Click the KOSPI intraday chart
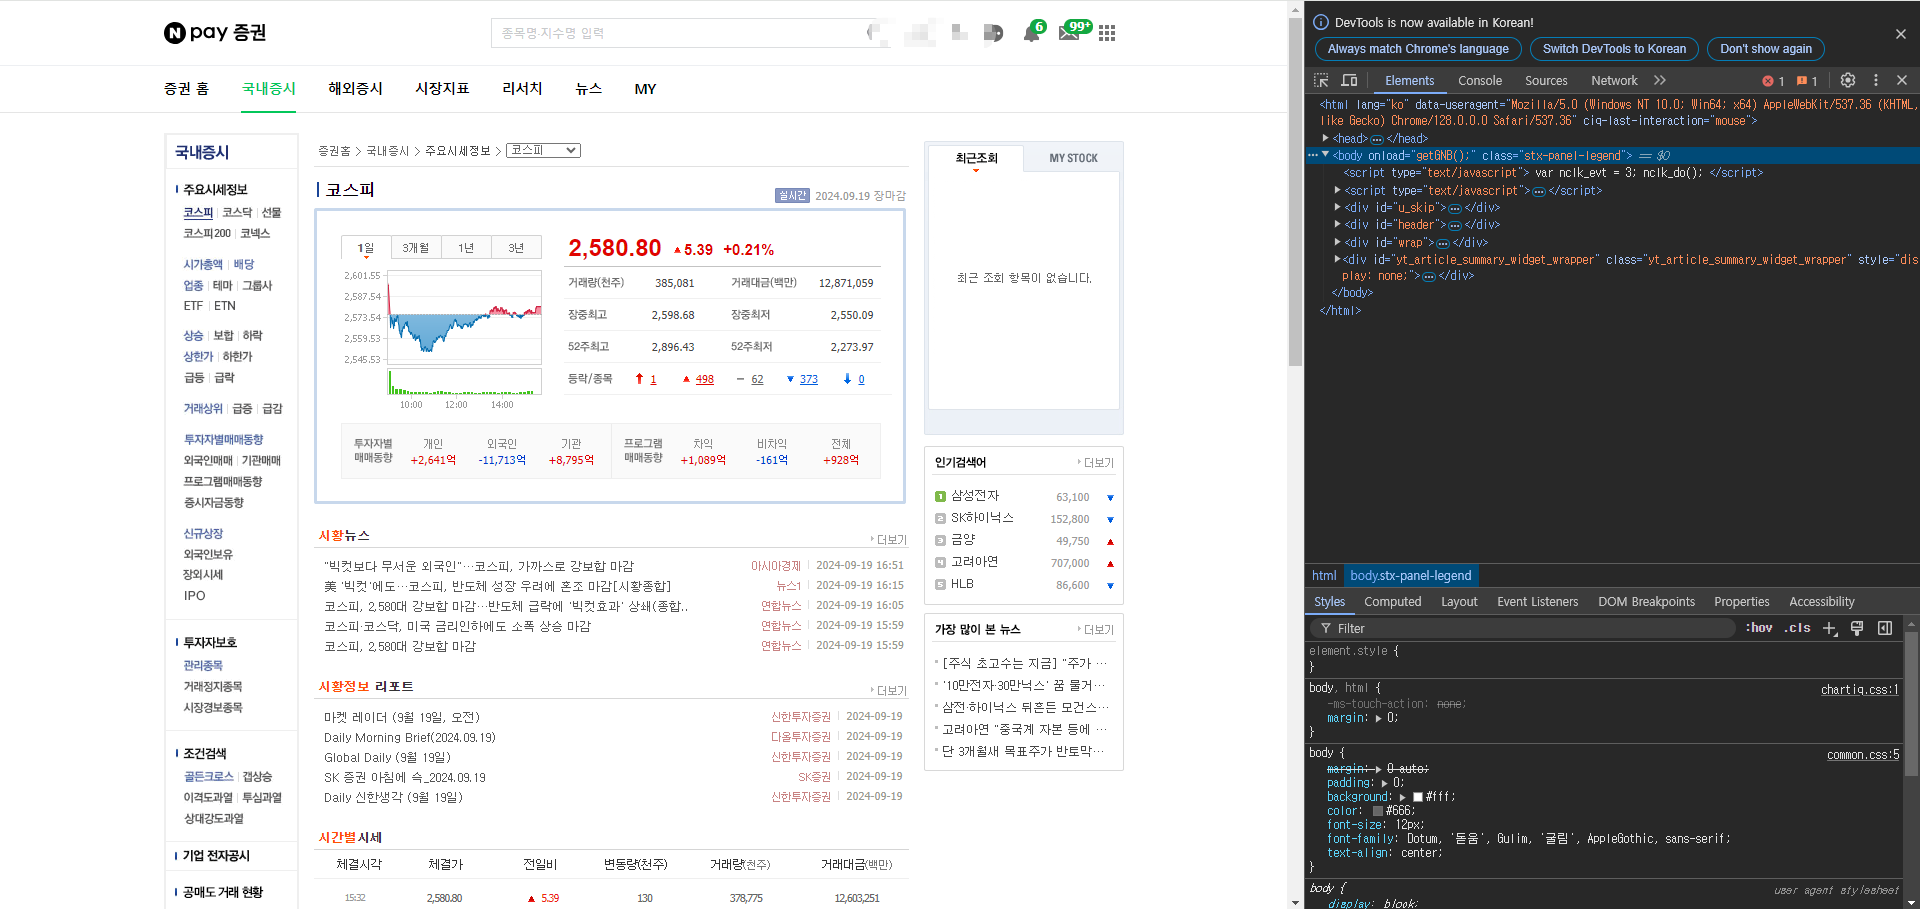 tap(465, 318)
